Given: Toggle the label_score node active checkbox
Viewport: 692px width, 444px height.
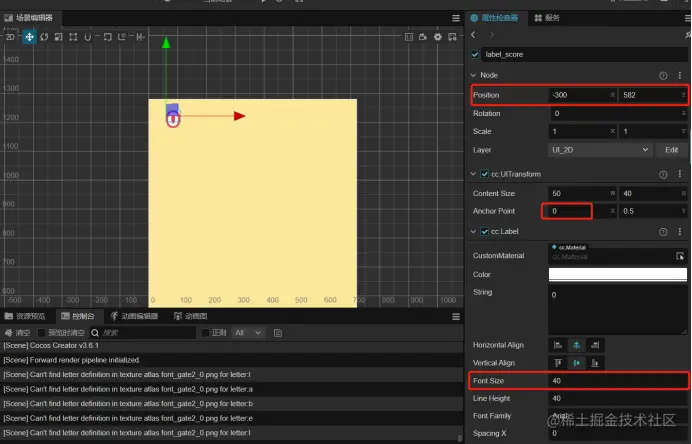Looking at the screenshot, I should (475, 54).
